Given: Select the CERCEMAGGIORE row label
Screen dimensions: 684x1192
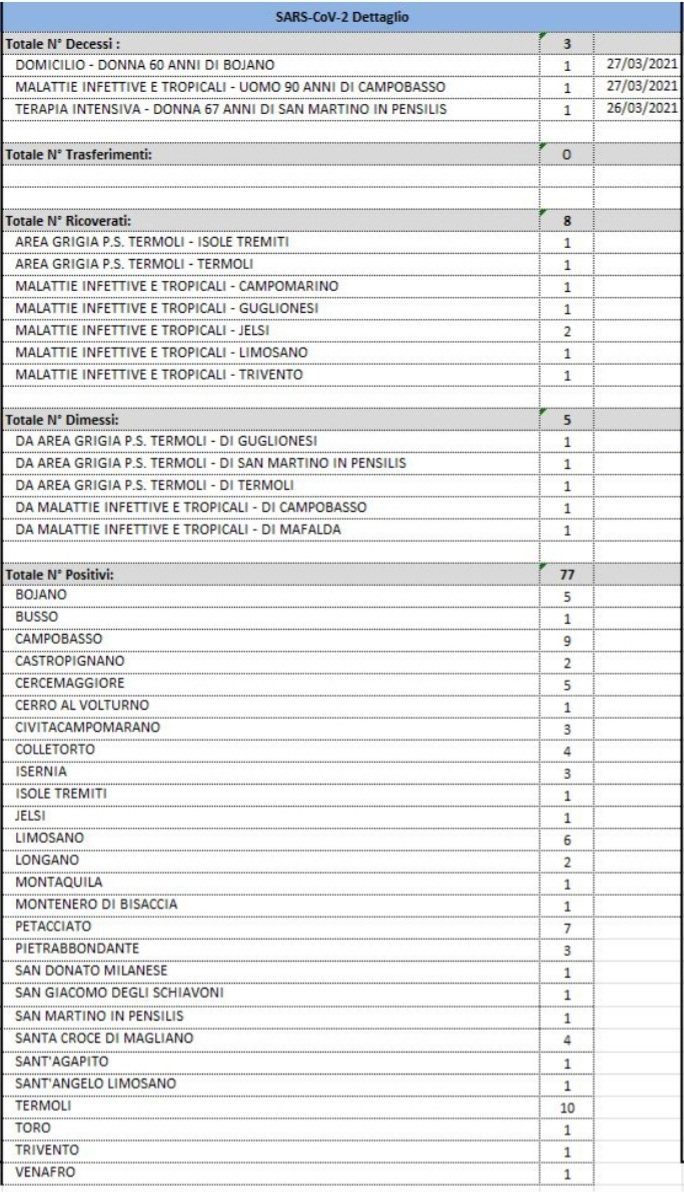Looking at the screenshot, I should click(x=70, y=683).
